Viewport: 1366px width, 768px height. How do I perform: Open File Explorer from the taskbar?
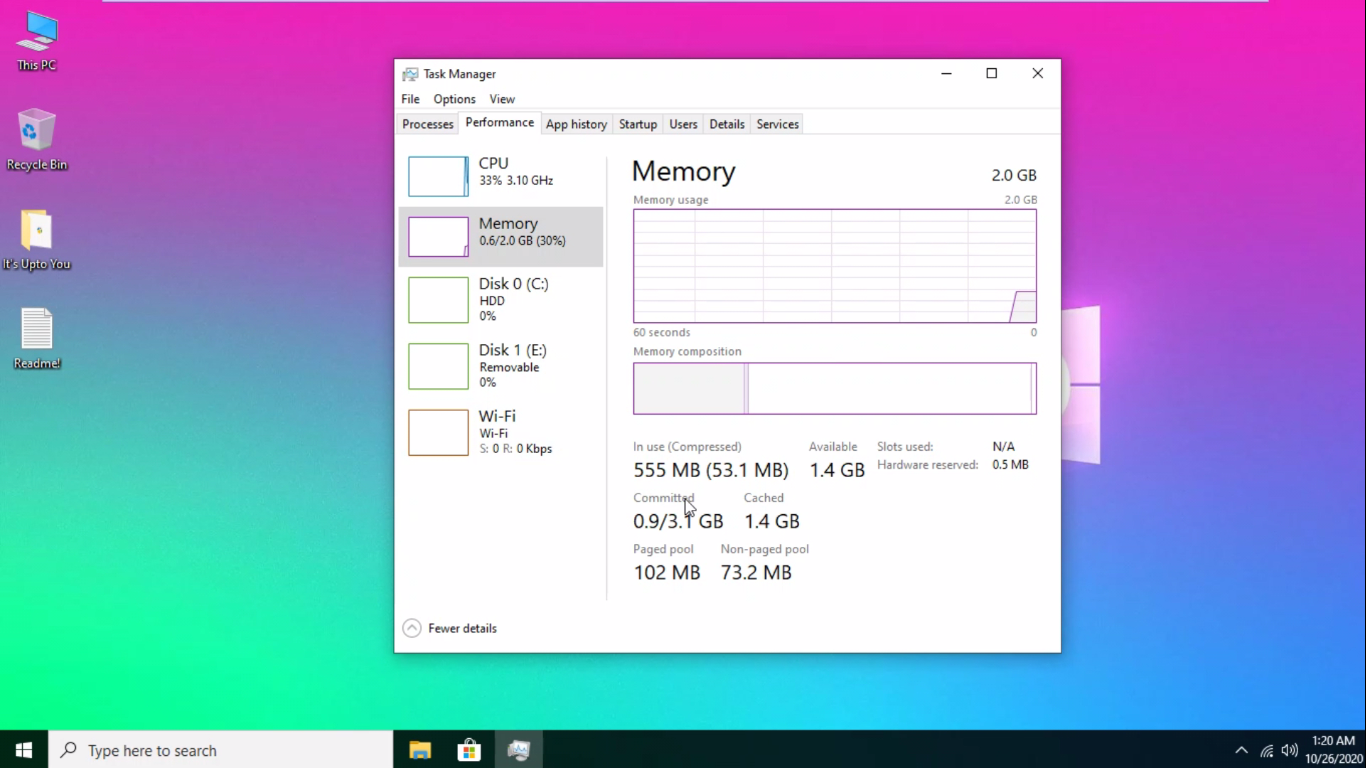[420, 750]
